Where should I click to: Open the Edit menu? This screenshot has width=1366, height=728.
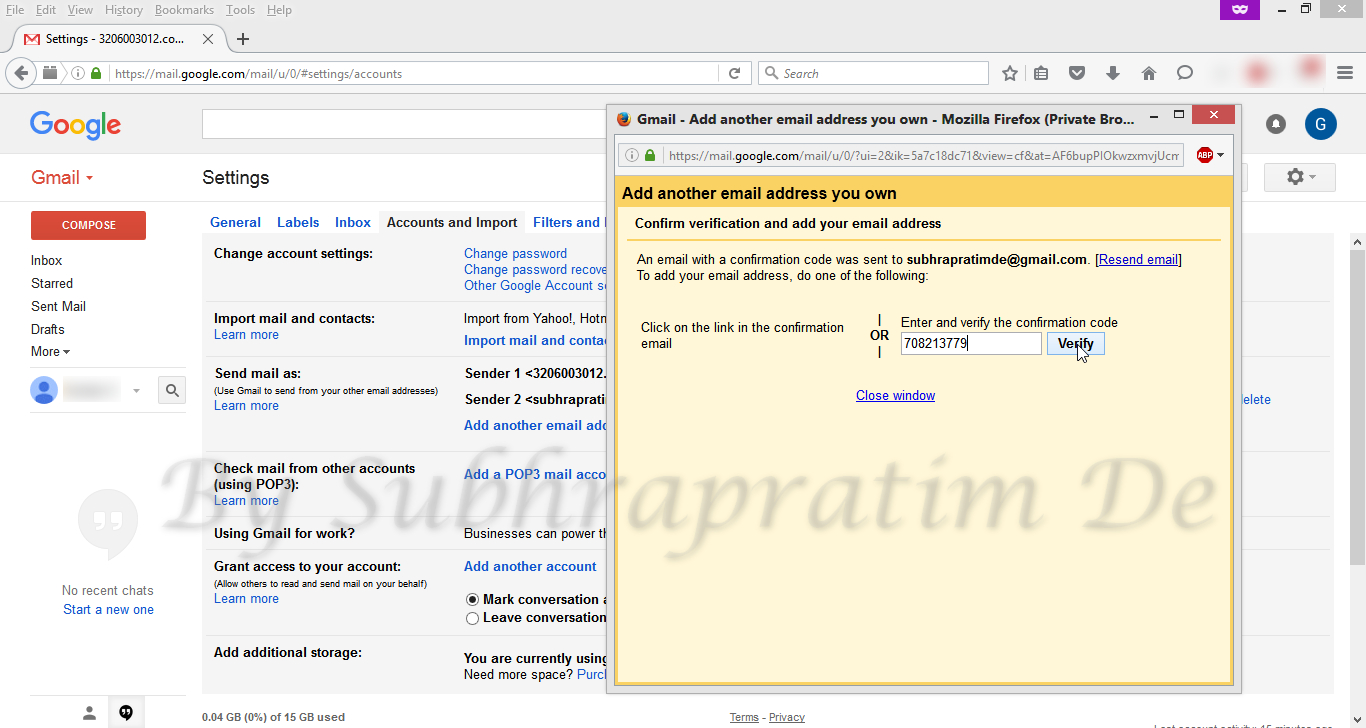tap(46, 10)
